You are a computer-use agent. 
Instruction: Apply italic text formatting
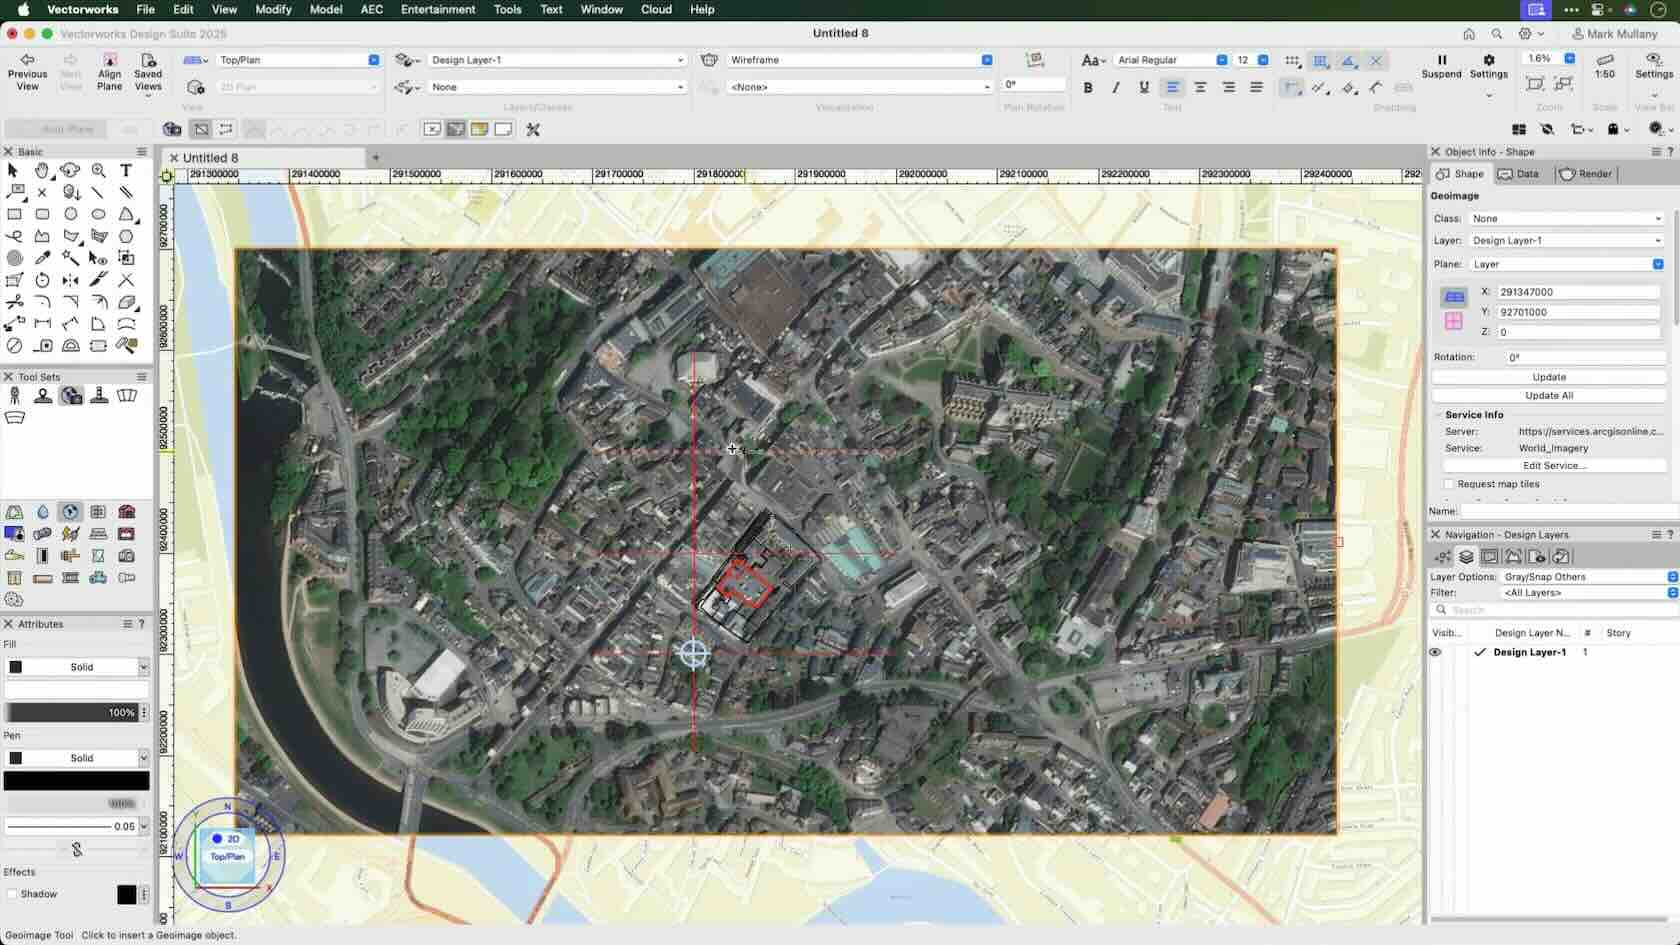click(1116, 87)
